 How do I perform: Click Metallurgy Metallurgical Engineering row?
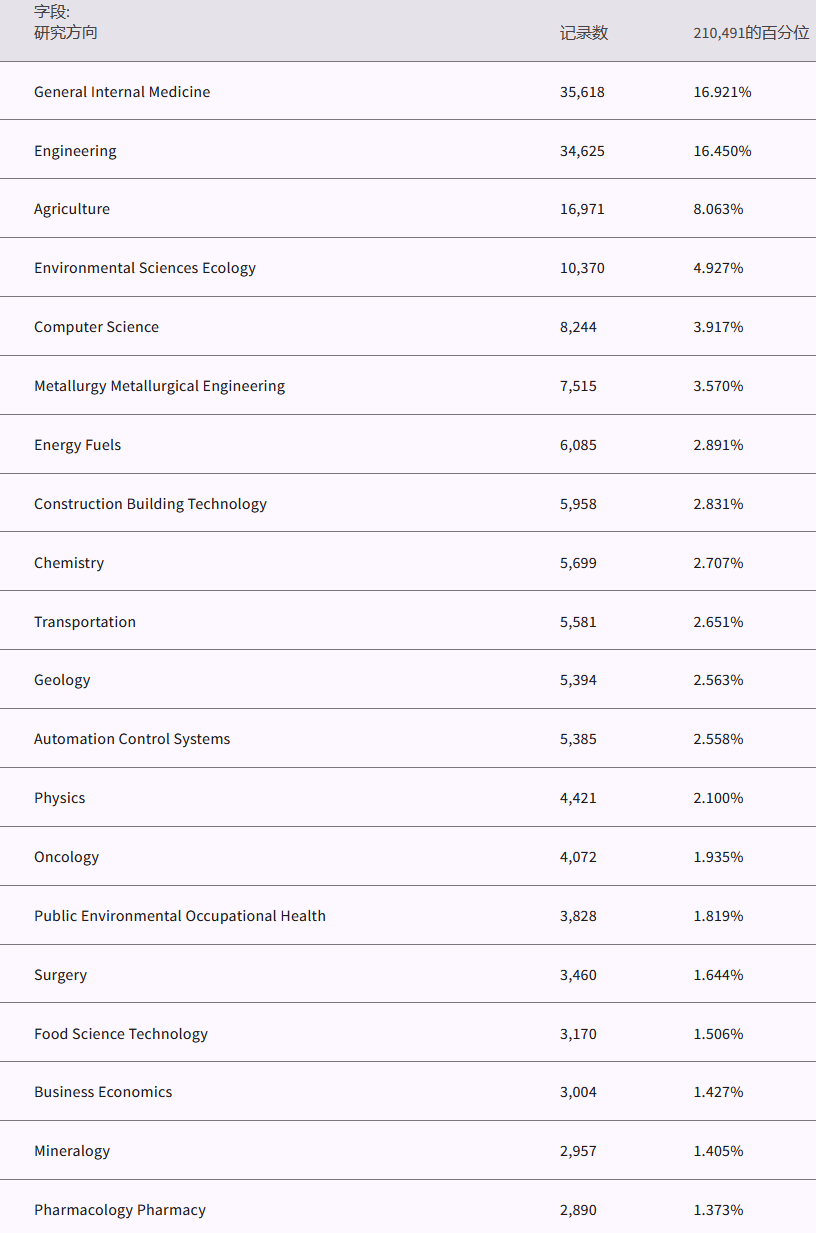(159, 386)
